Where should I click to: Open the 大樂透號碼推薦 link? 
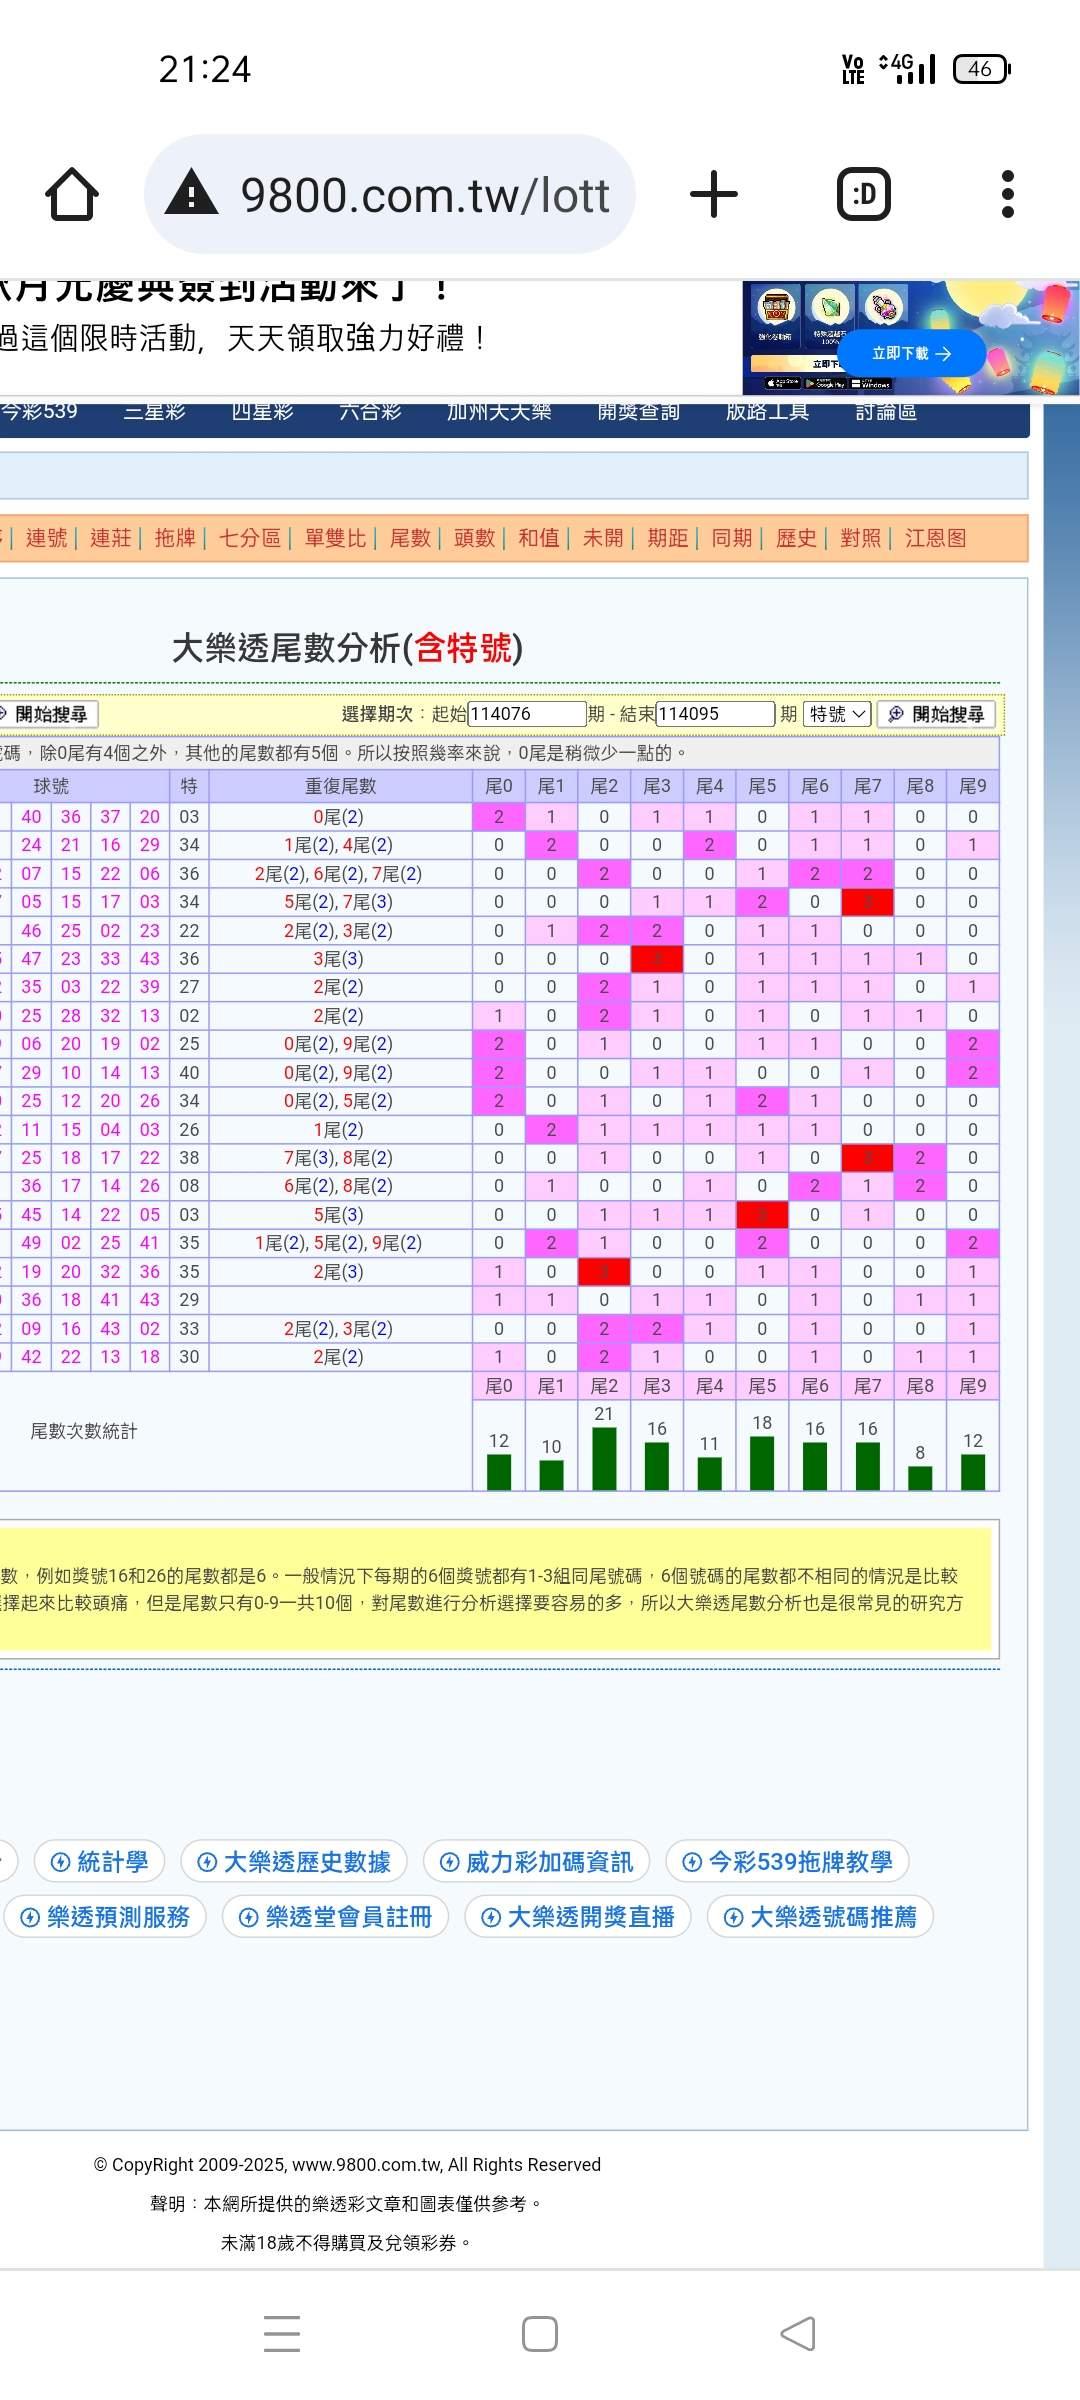pyautogui.click(x=820, y=1917)
